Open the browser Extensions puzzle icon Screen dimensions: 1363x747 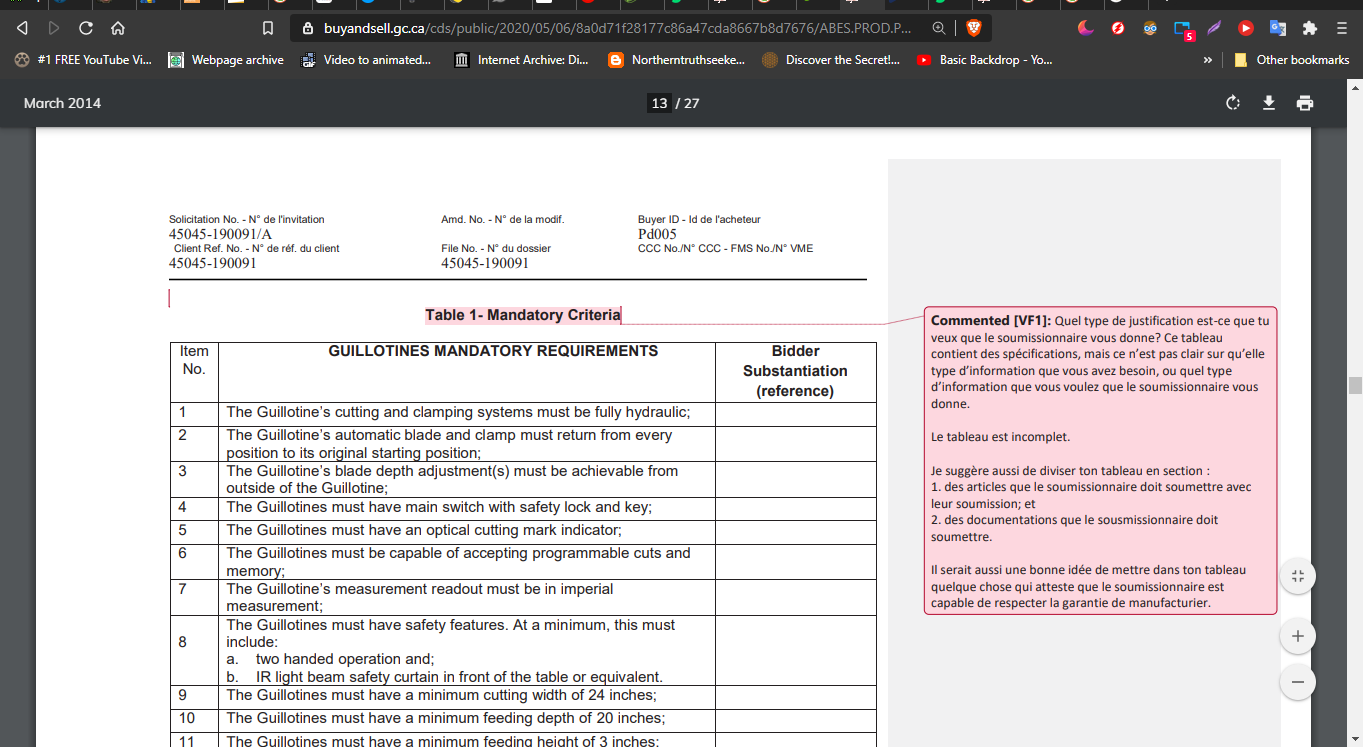point(1309,28)
